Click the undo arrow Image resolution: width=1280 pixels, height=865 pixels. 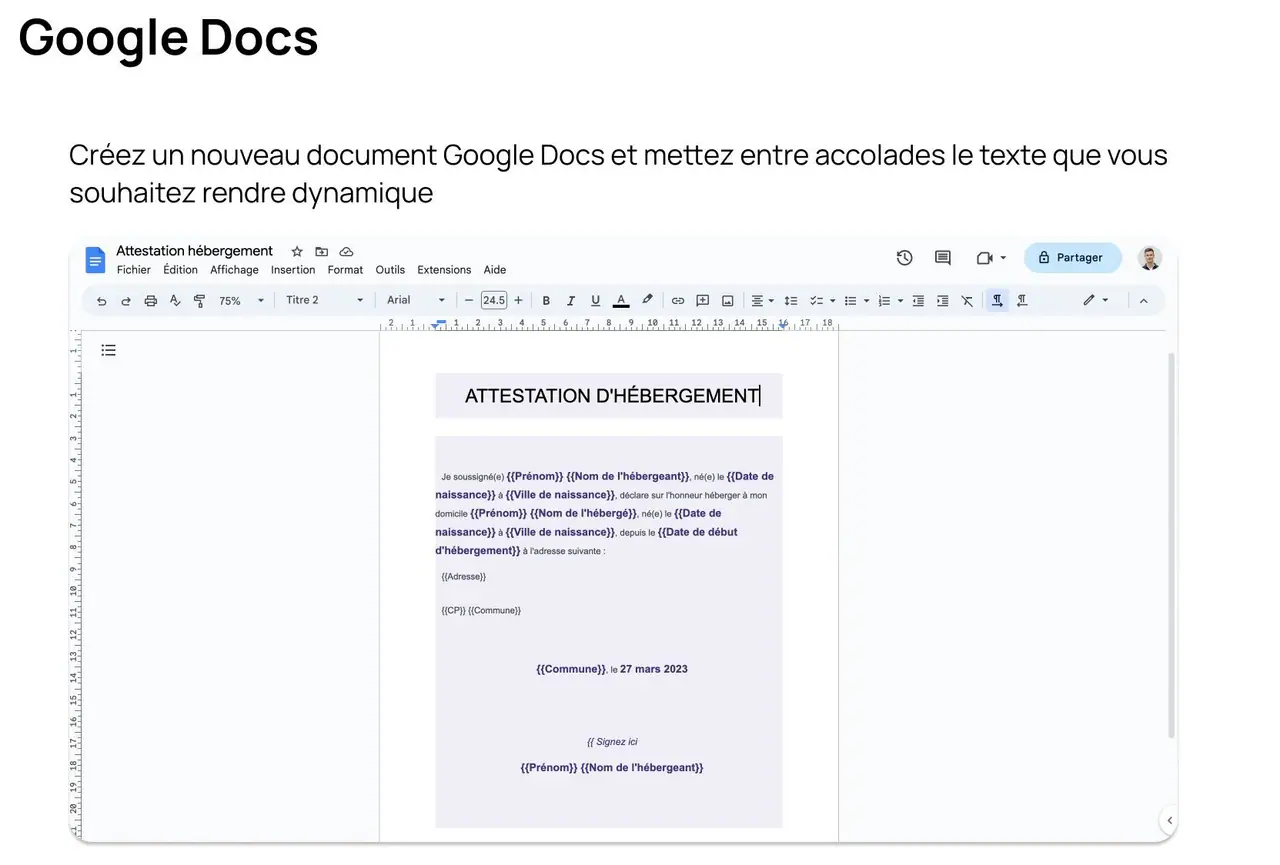click(102, 300)
